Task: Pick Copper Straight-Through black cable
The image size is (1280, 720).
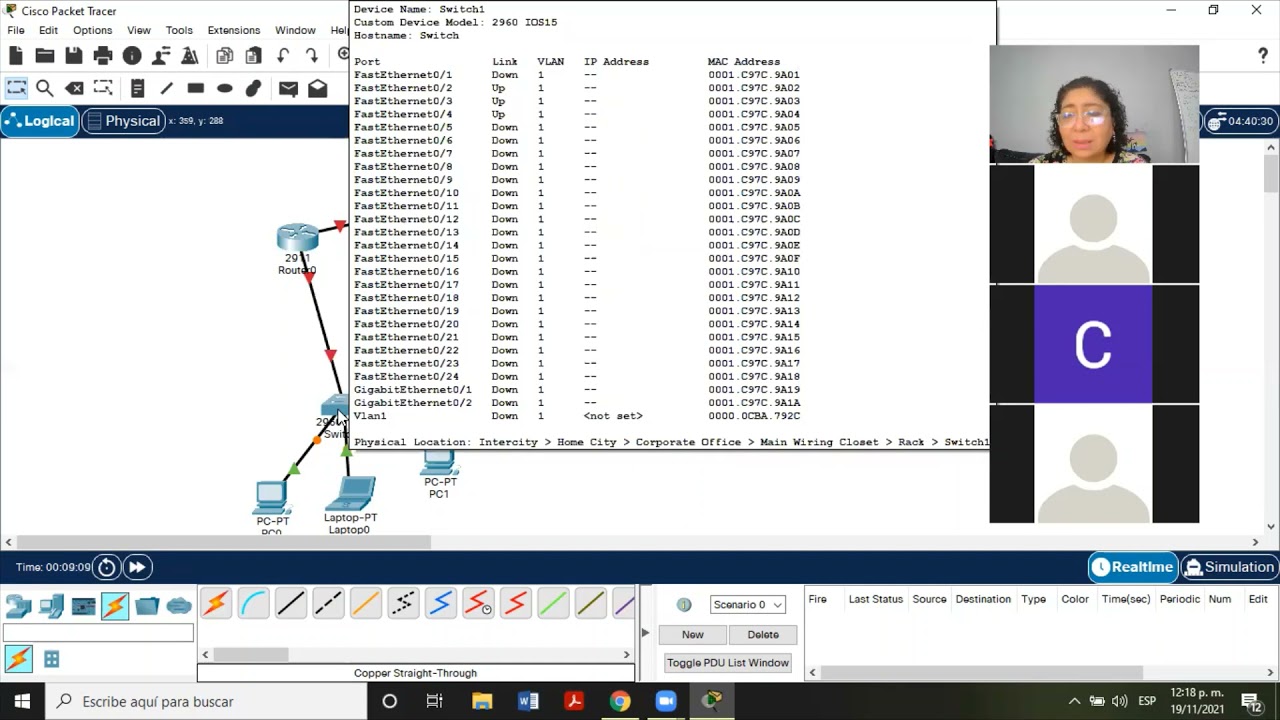Action: (291, 604)
